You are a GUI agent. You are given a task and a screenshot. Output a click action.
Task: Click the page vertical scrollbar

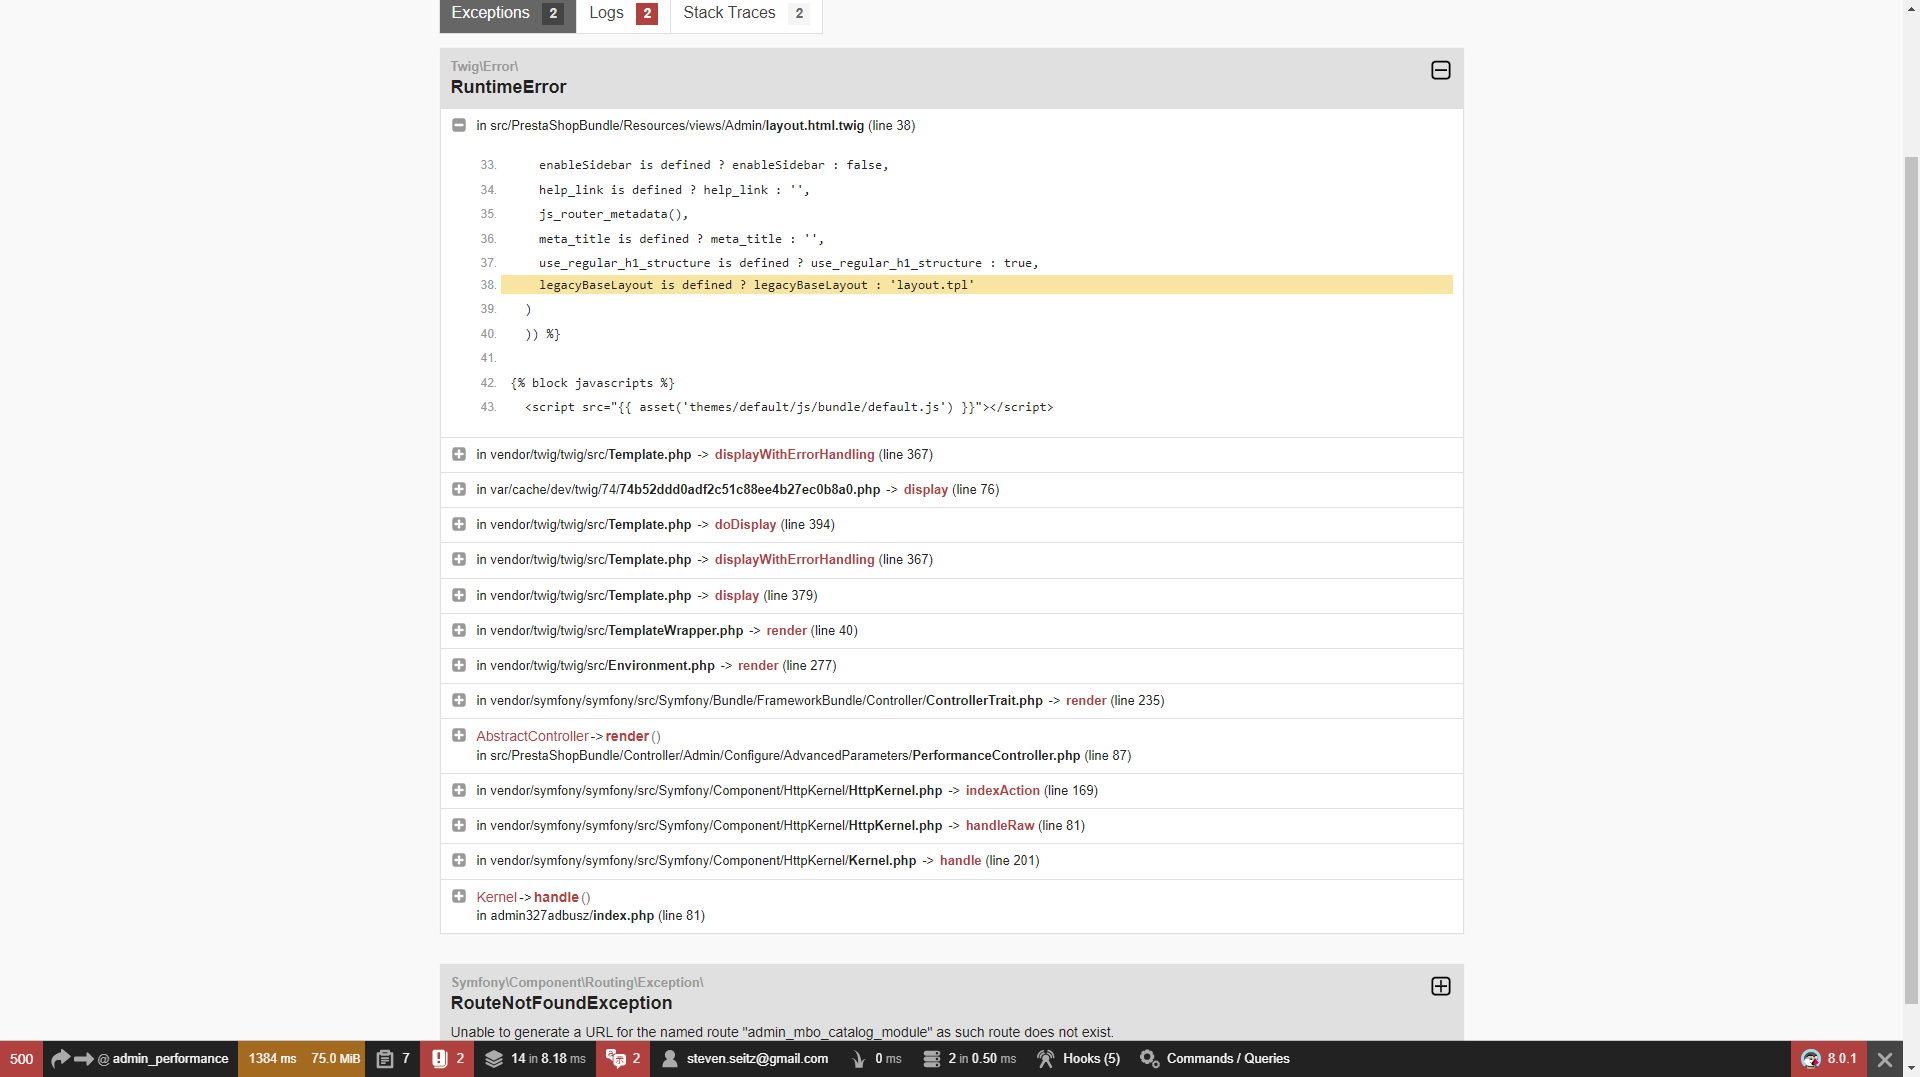1911,580
